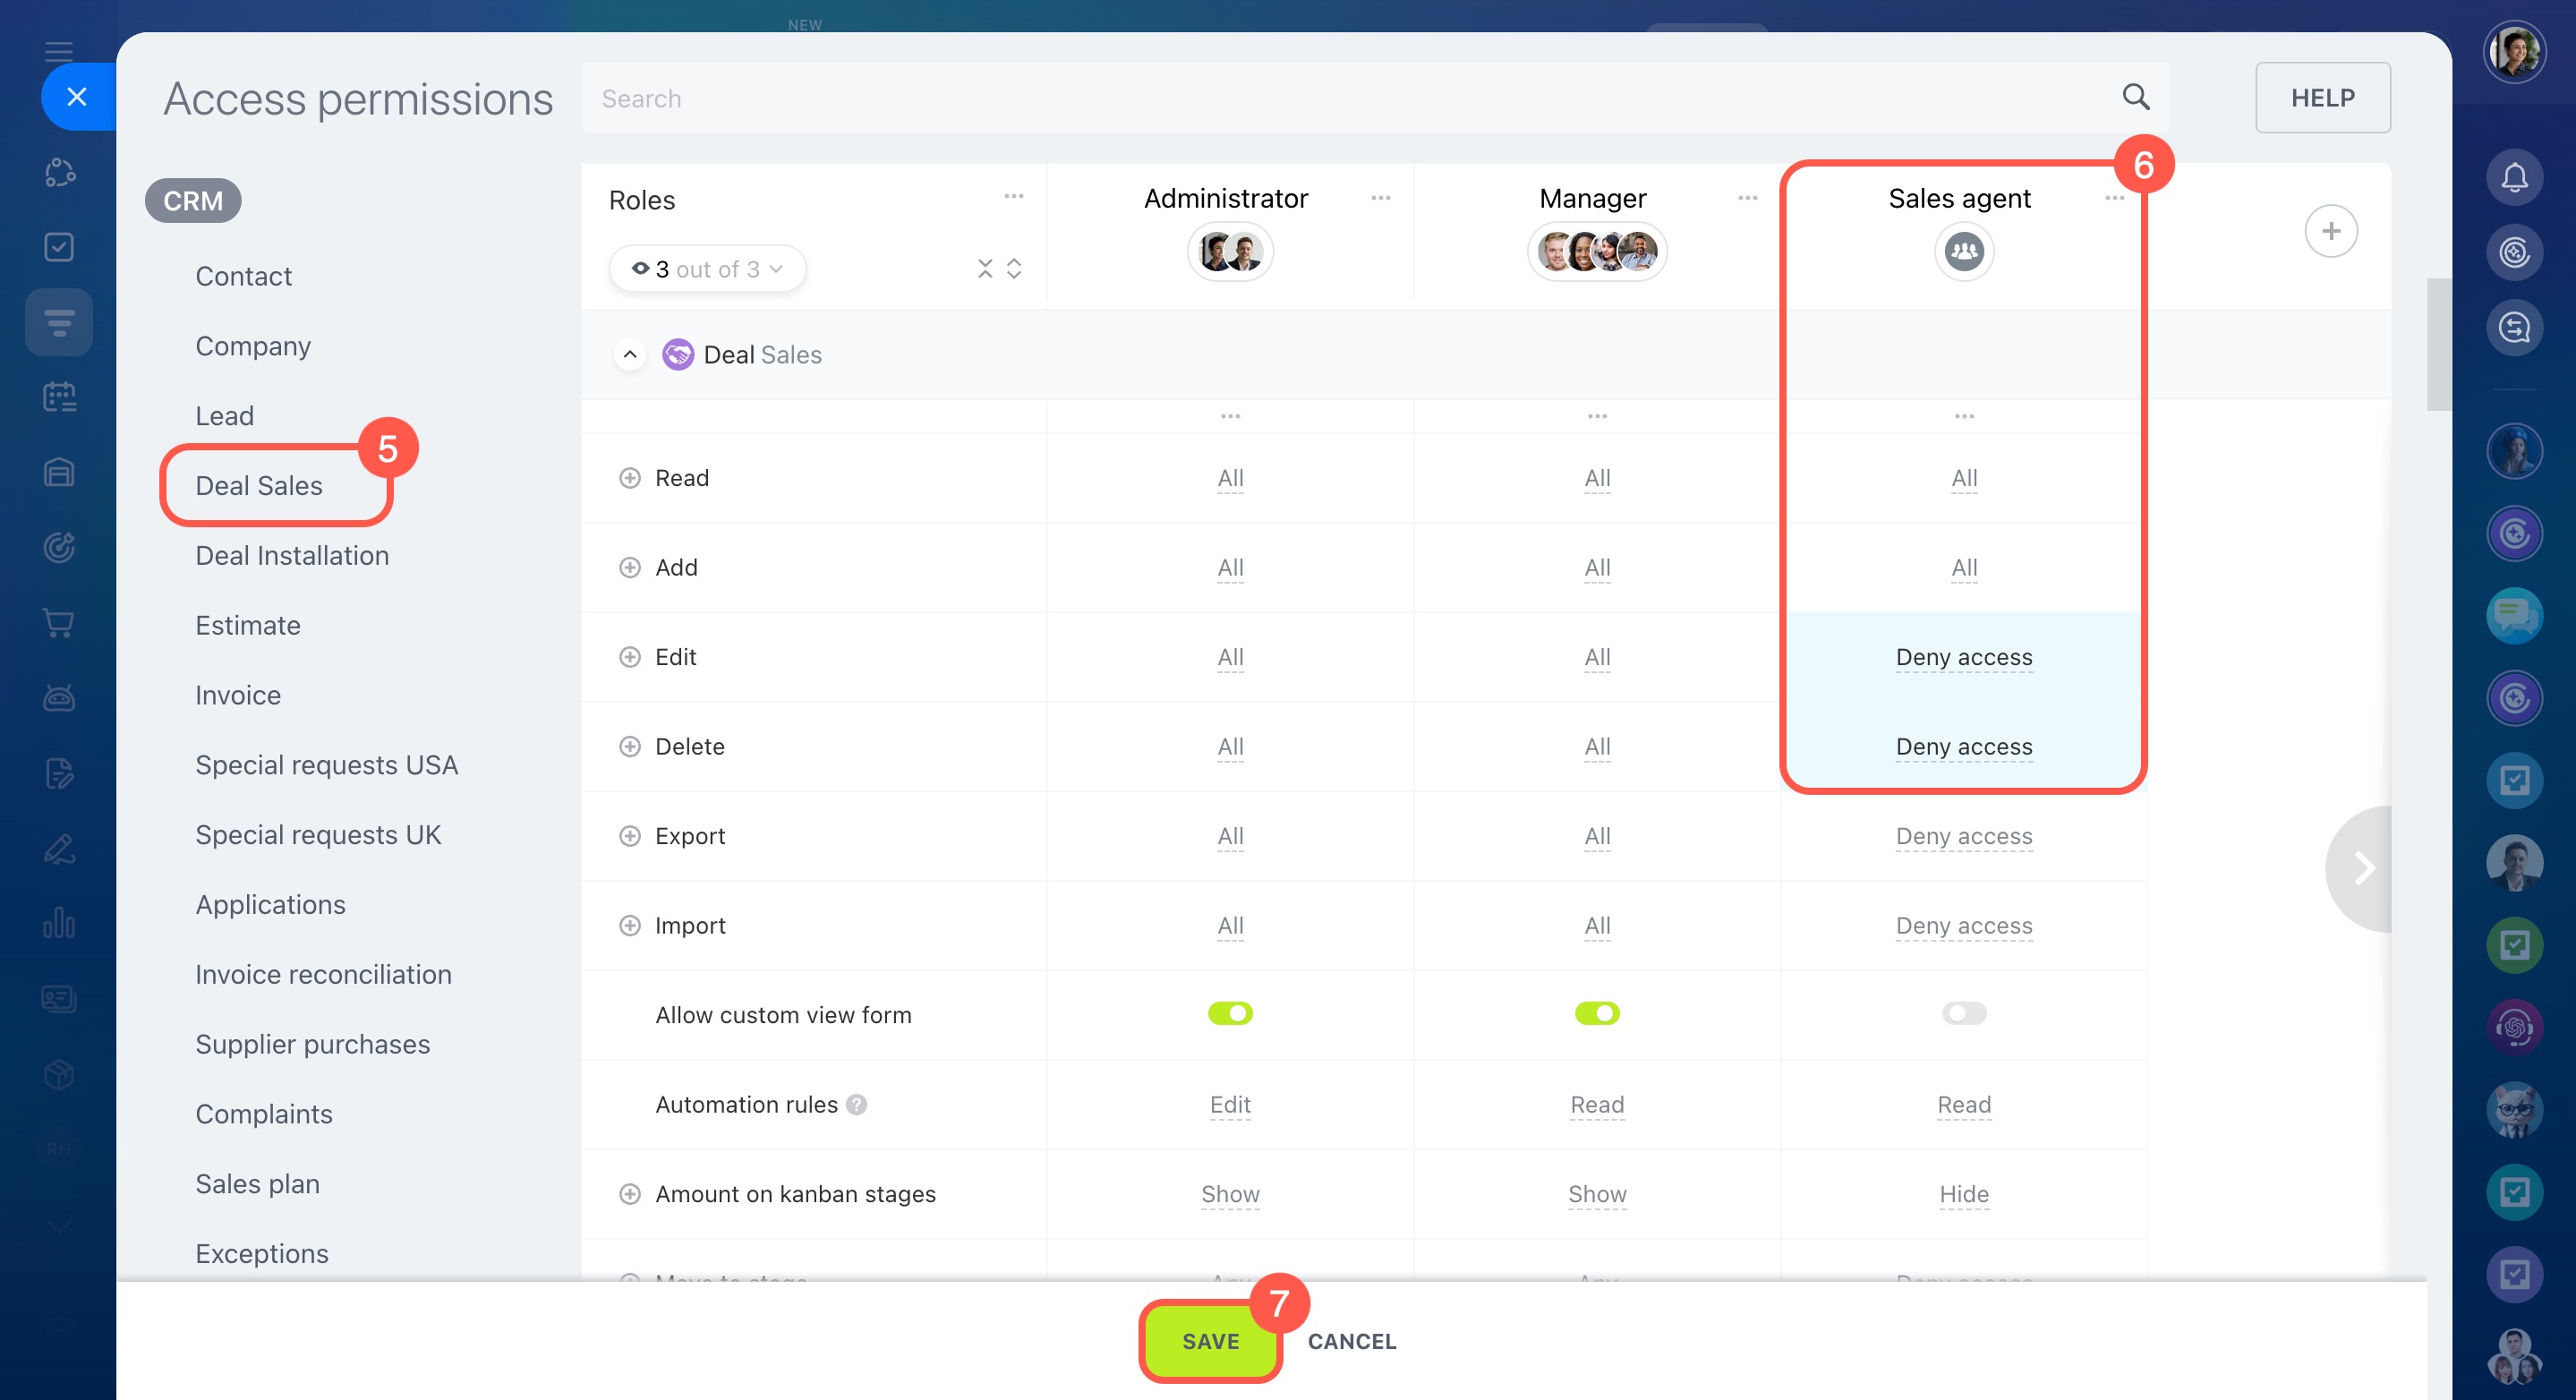Open the Sales agent role options dots
The image size is (2576, 1400).
(x=2114, y=198)
